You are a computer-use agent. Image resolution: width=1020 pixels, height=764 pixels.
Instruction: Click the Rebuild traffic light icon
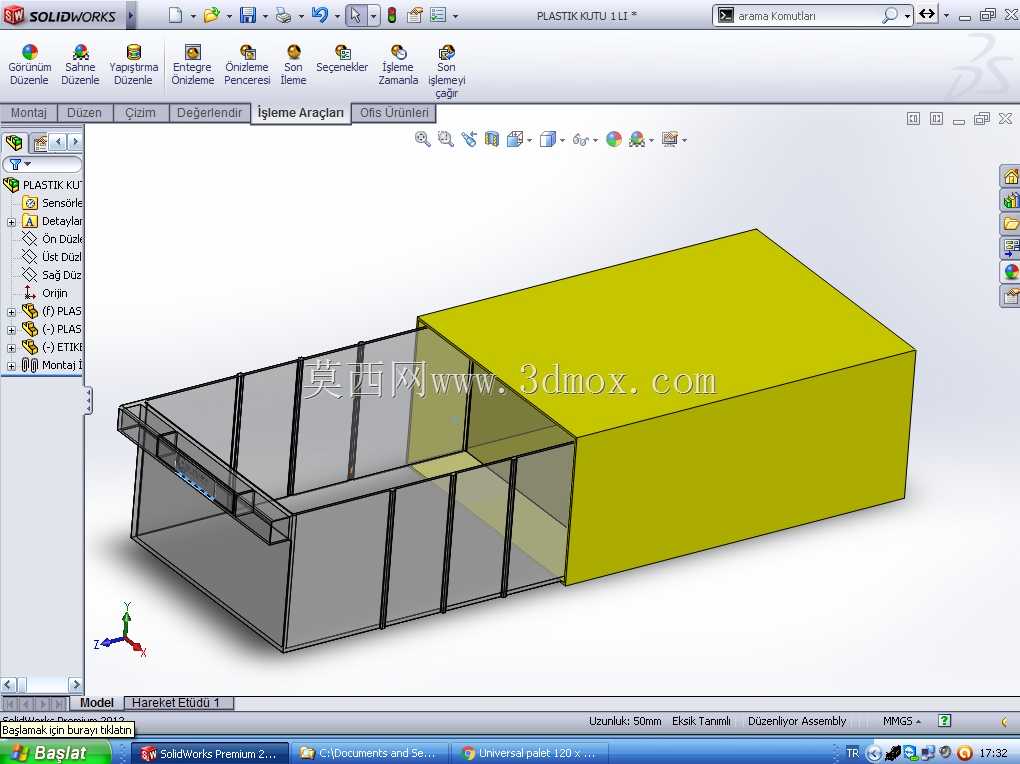[392, 15]
